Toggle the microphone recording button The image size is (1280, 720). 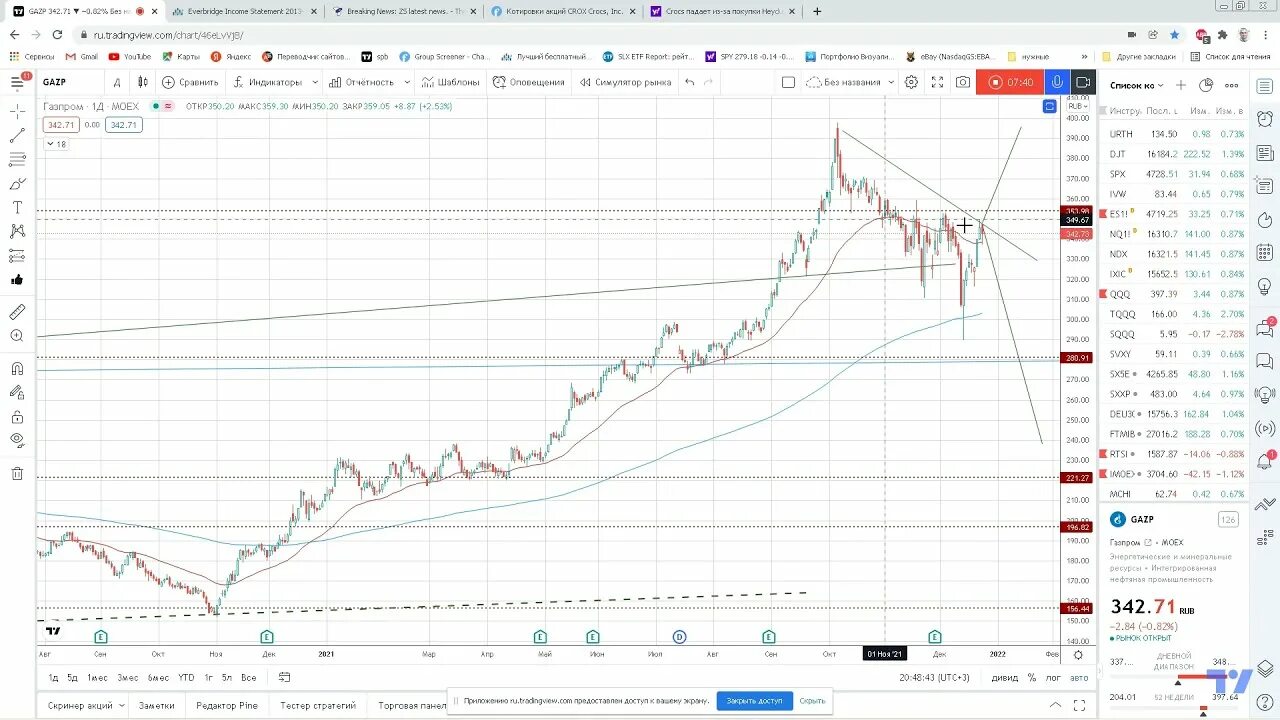pyautogui.click(x=1056, y=82)
